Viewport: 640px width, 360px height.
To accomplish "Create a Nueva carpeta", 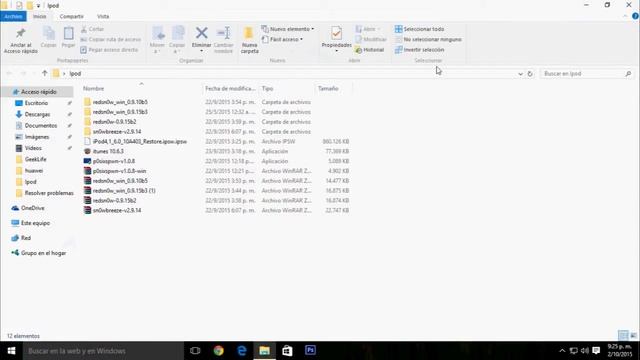I will (249, 40).
